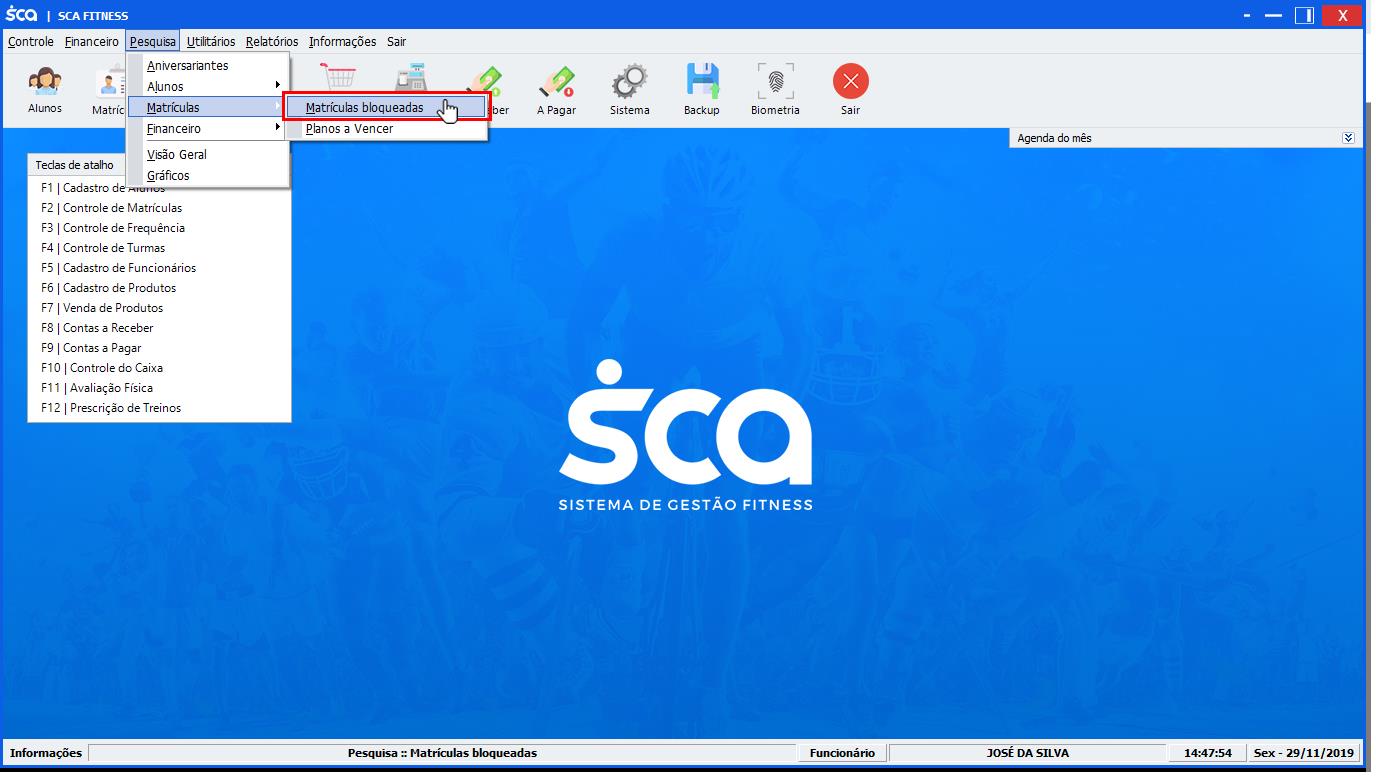Screen dimensions: 1376x777
Task: Close the open Pesquisa menu
Action: pos(152,42)
